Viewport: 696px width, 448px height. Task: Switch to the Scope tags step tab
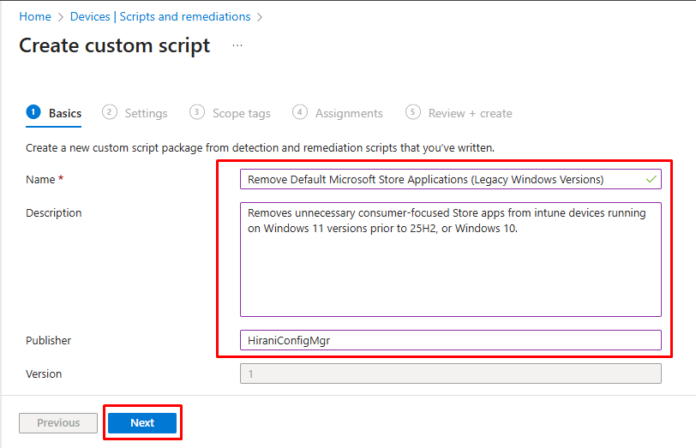tap(229, 113)
